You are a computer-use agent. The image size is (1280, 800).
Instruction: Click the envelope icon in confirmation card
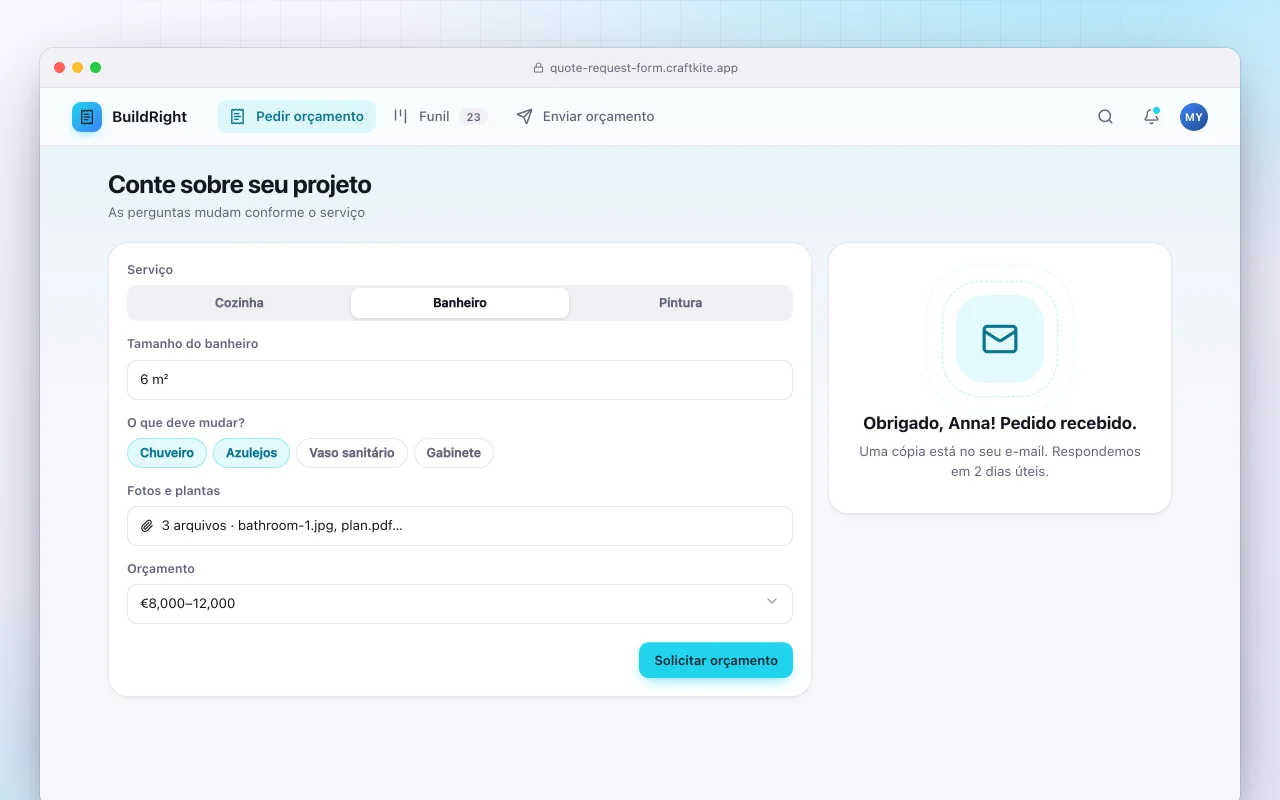[1000, 339]
